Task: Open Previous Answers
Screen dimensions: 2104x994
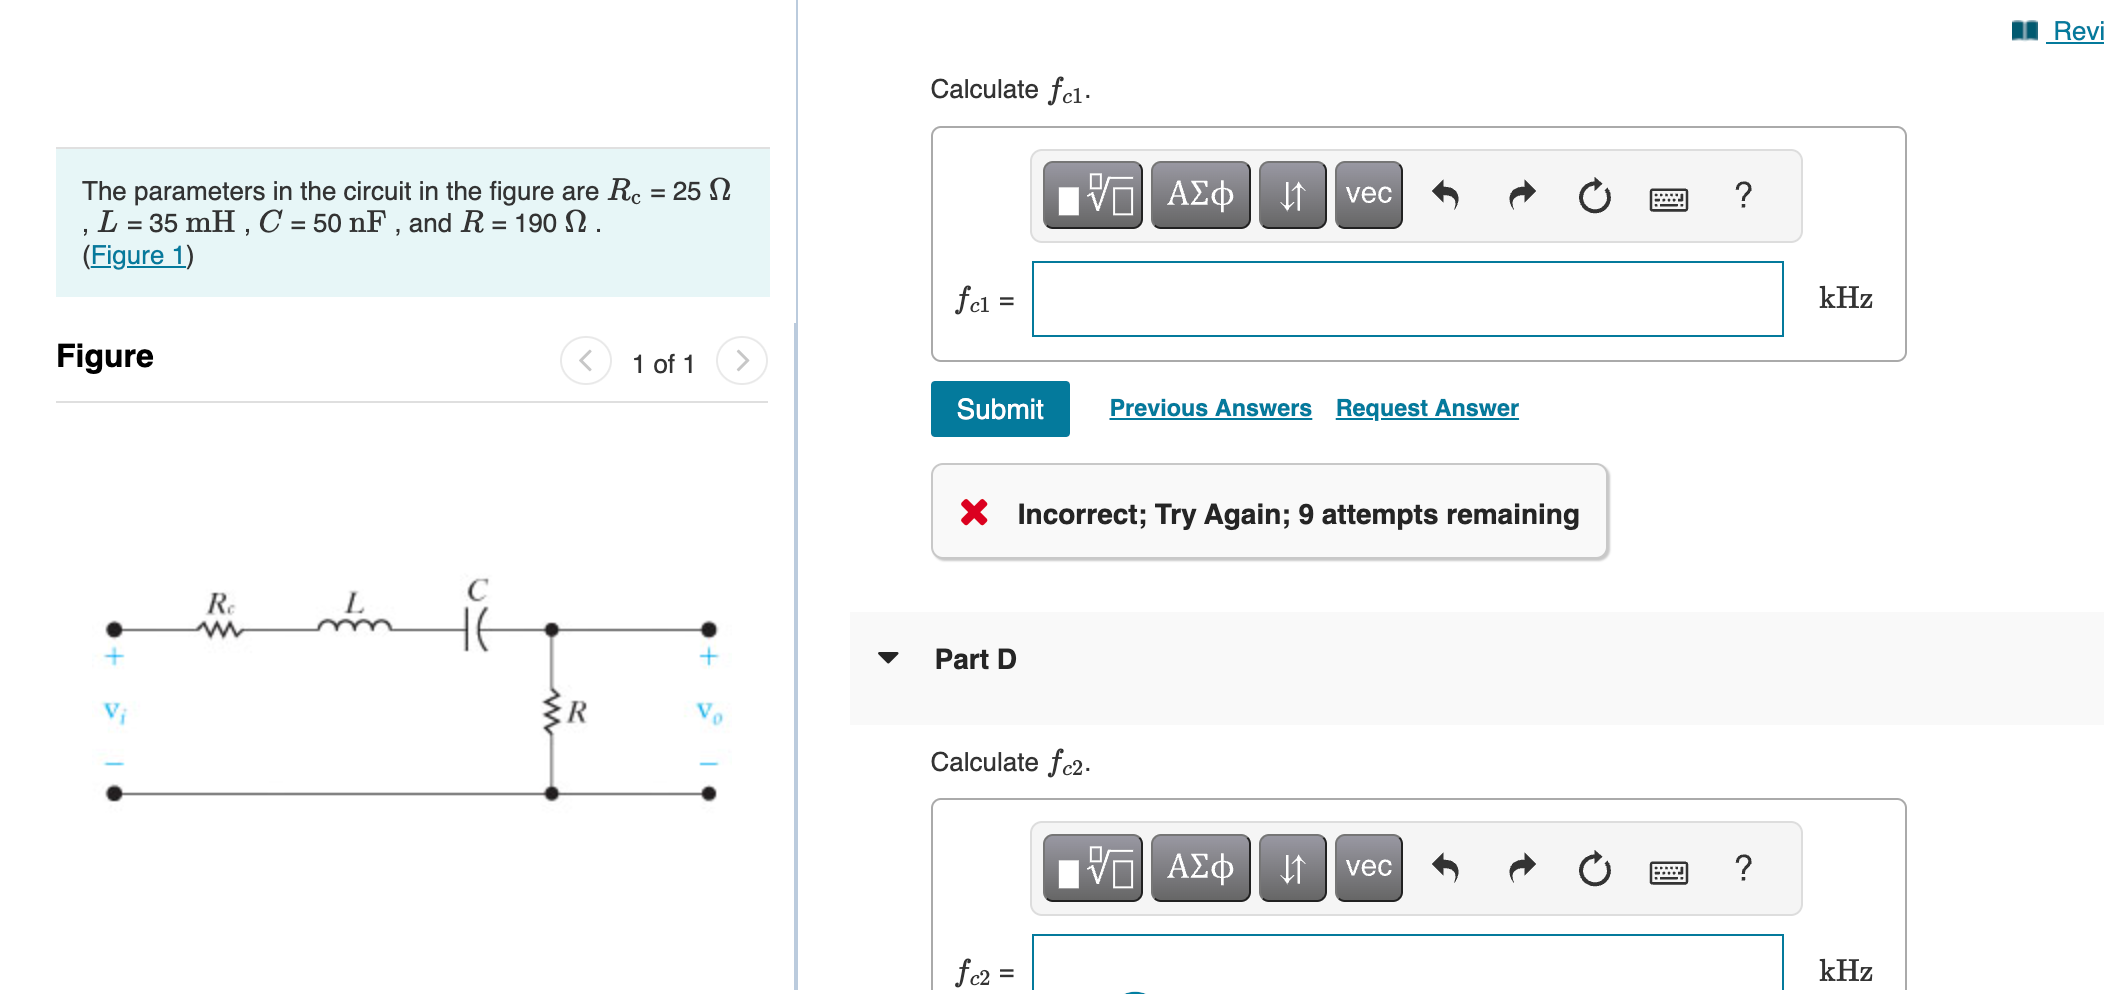Action: tap(1211, 407)
